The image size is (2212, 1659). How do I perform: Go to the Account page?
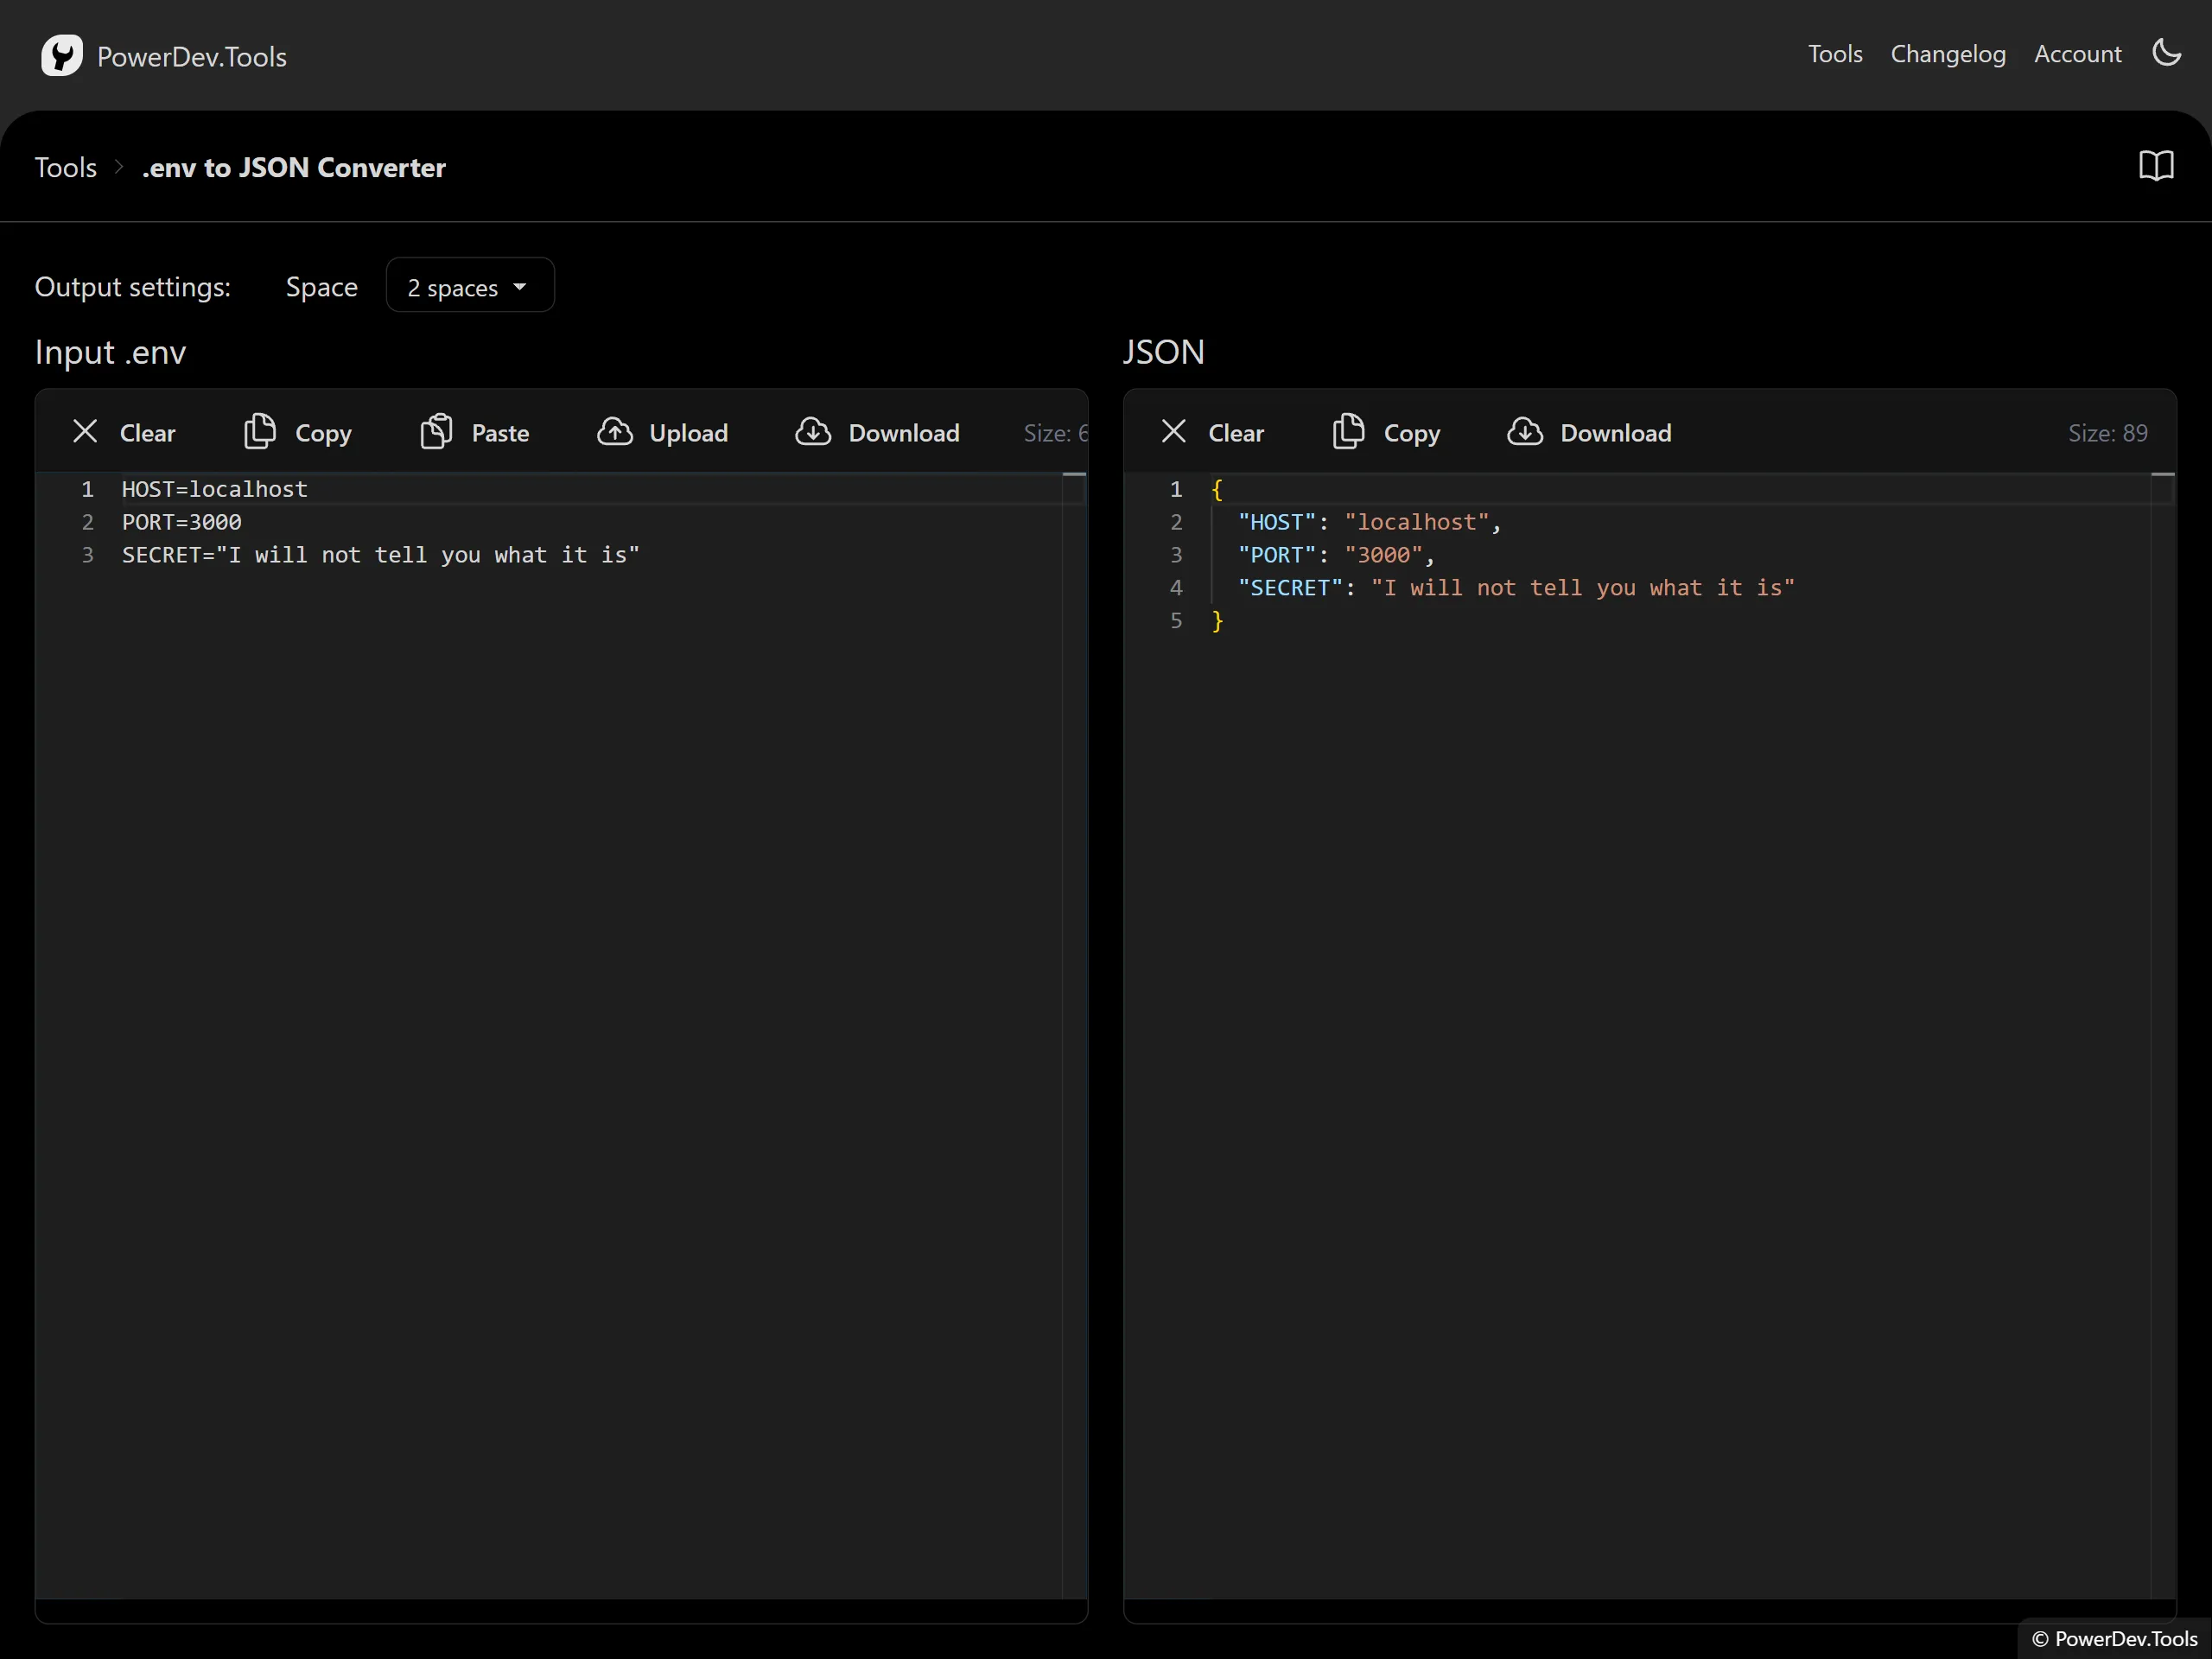[2077, 54]
